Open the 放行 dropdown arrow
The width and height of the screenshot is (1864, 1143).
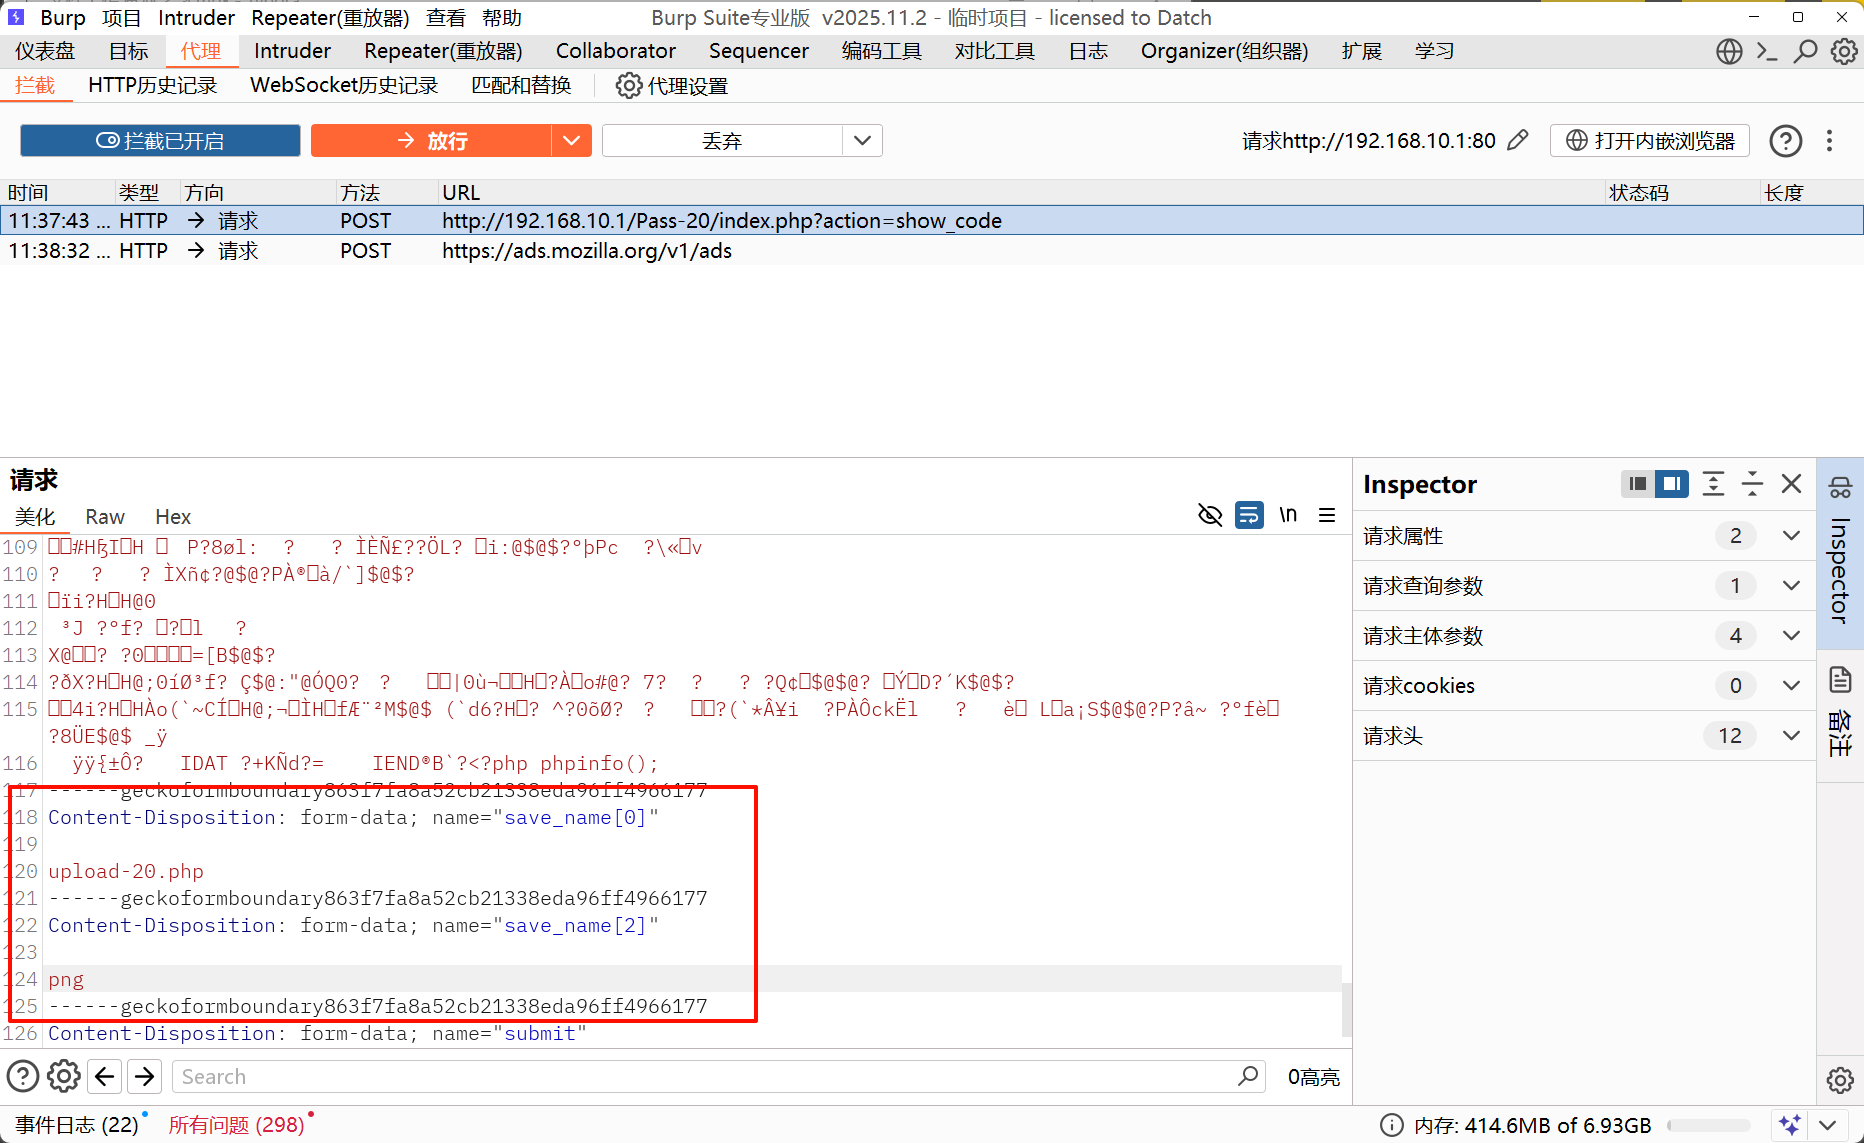click(x=571, y=141)
